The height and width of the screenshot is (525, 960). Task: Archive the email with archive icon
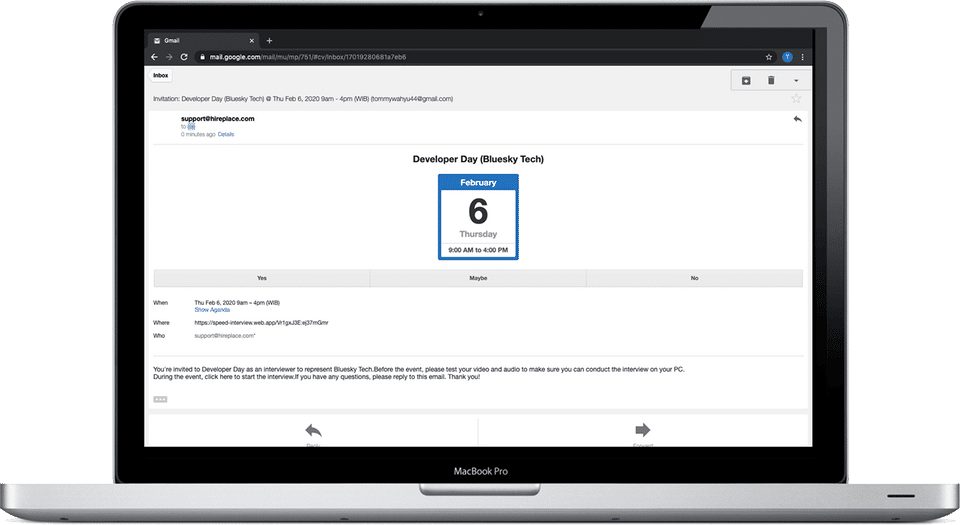(x=746, y=80)
